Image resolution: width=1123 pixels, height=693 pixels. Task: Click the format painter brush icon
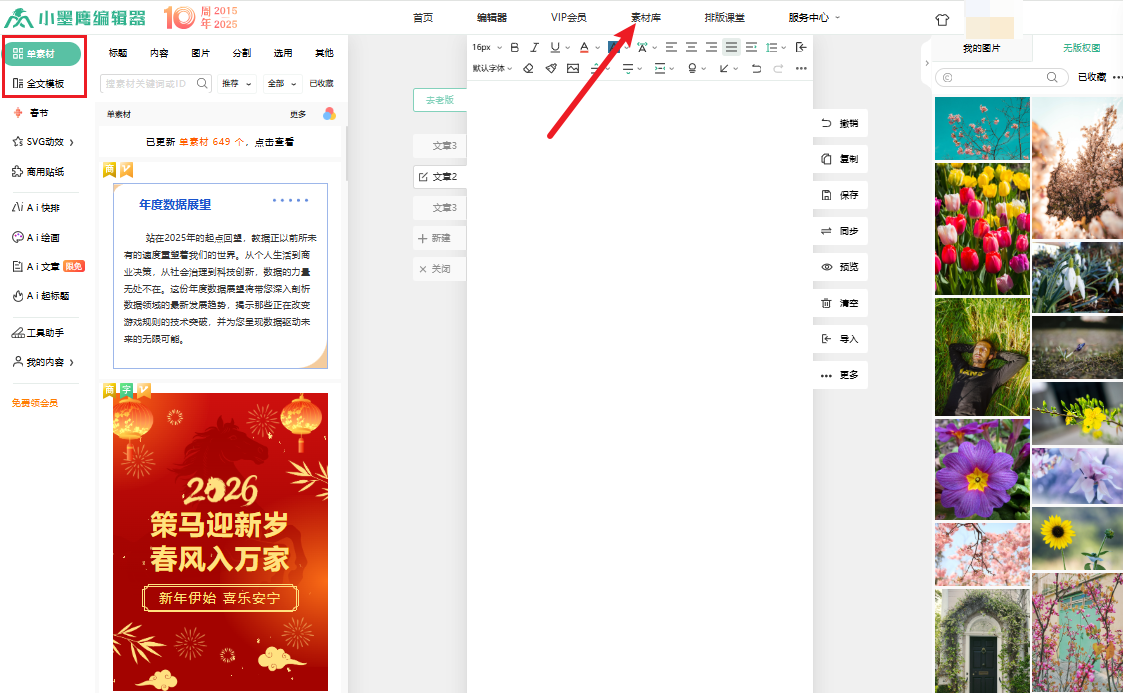tap(551, 68)
